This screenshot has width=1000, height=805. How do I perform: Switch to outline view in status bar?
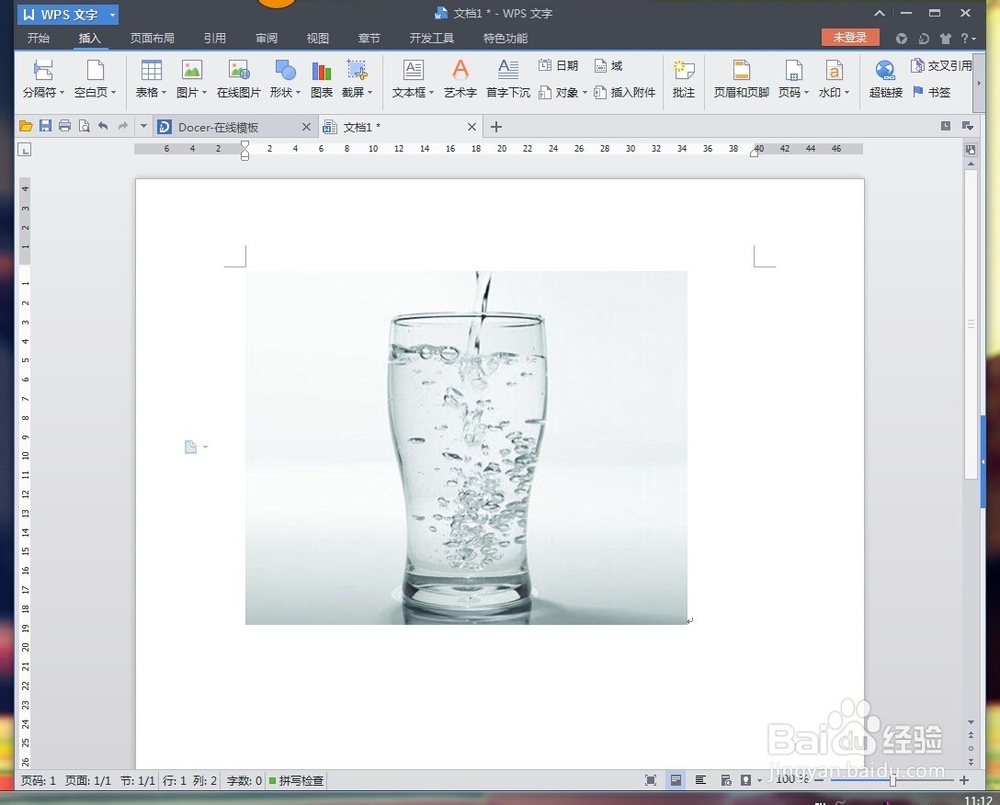(x=700, y=780)
